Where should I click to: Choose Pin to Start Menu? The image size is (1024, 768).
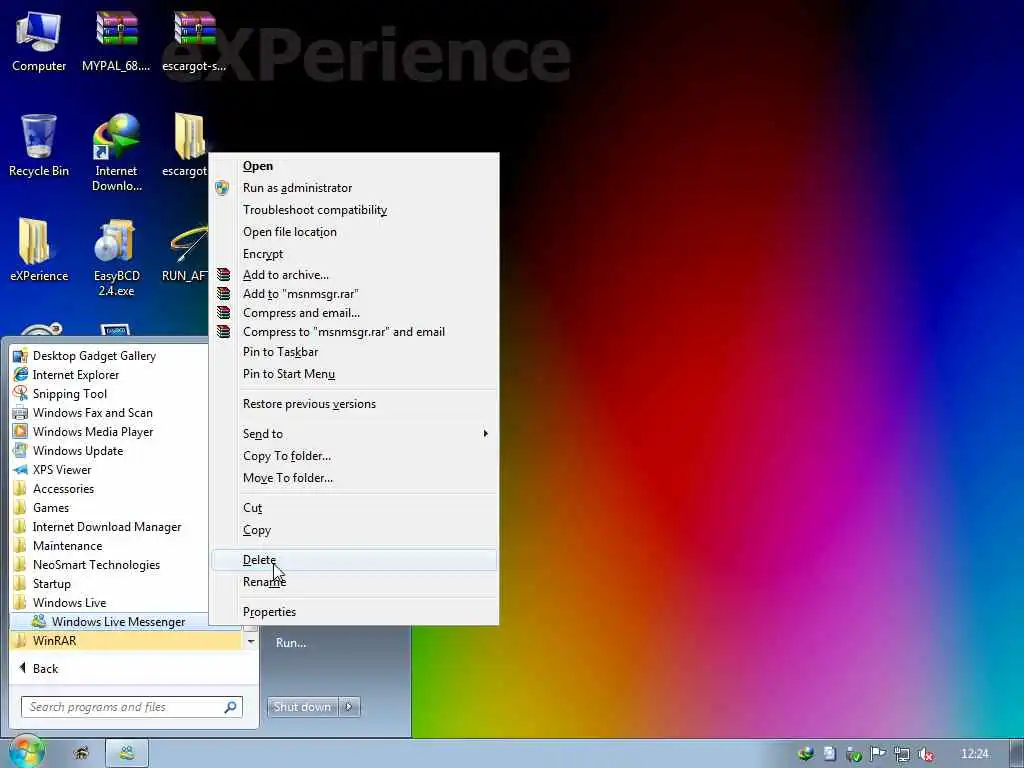tap(355, 374)
